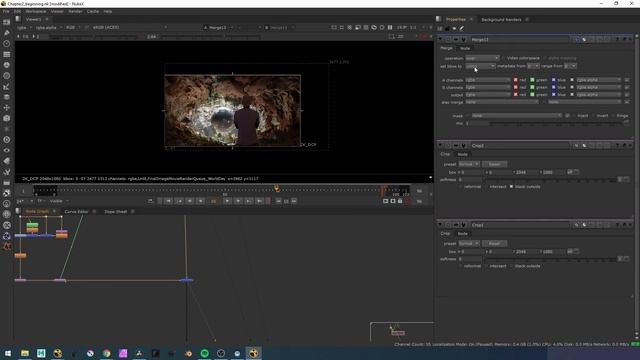This screenshot has height=360, width=640.
Task: Open the set bbox to dropdown
Action: coord(480,66)
